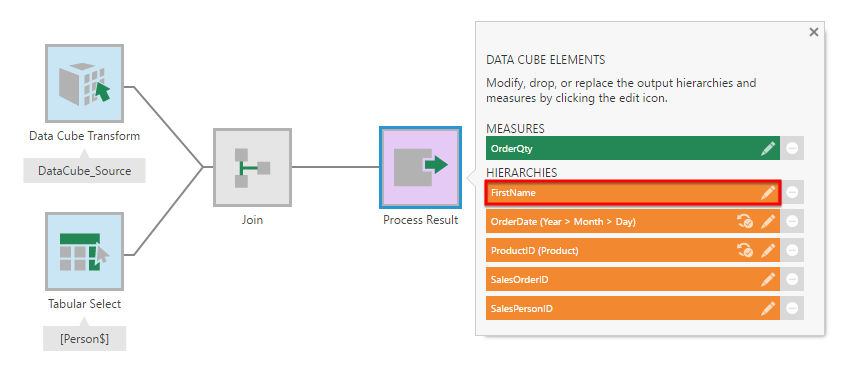The width and height of the screenshot is (850, 371).
Task: Remove OrderDate hierarchy with minus button
Action: 792,221
